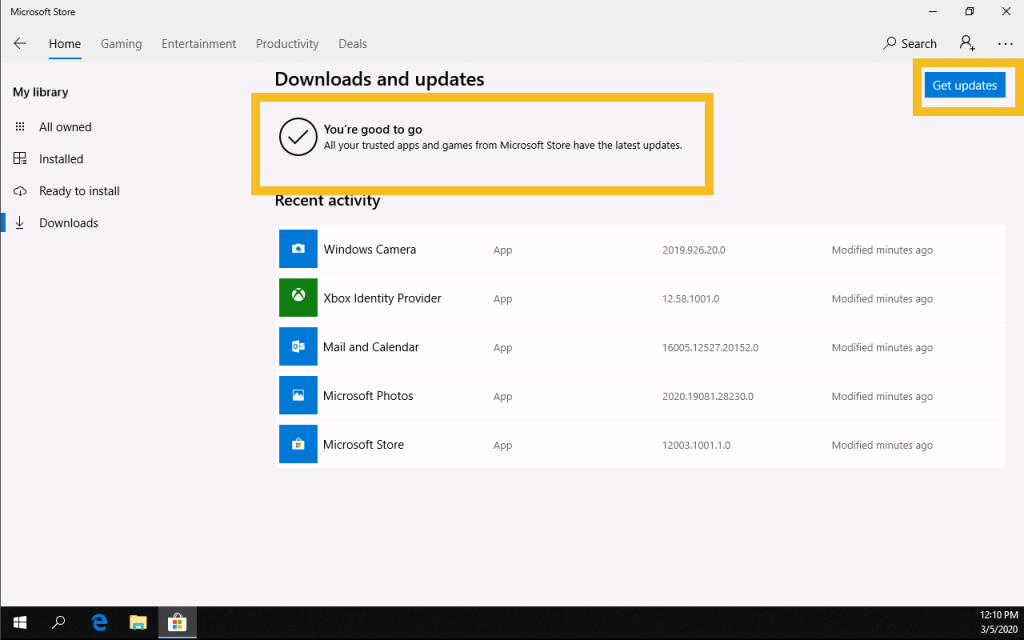Open the Windows Start menu

pos(20,623)
